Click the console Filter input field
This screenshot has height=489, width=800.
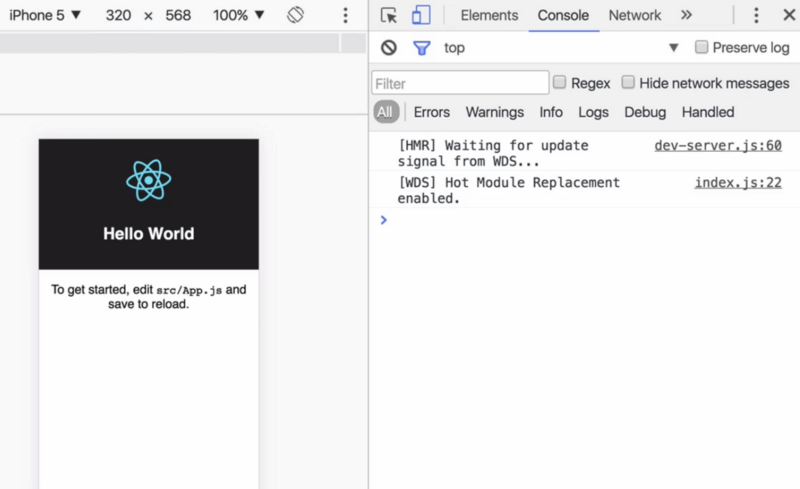click(460, 83)
